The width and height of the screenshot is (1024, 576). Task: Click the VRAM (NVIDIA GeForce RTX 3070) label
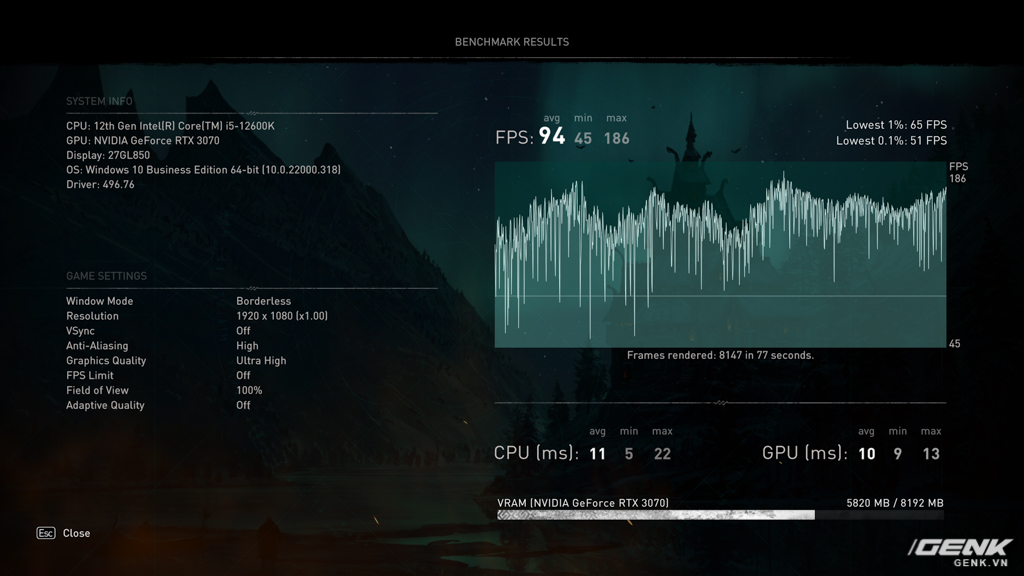[x=583, y=503]
